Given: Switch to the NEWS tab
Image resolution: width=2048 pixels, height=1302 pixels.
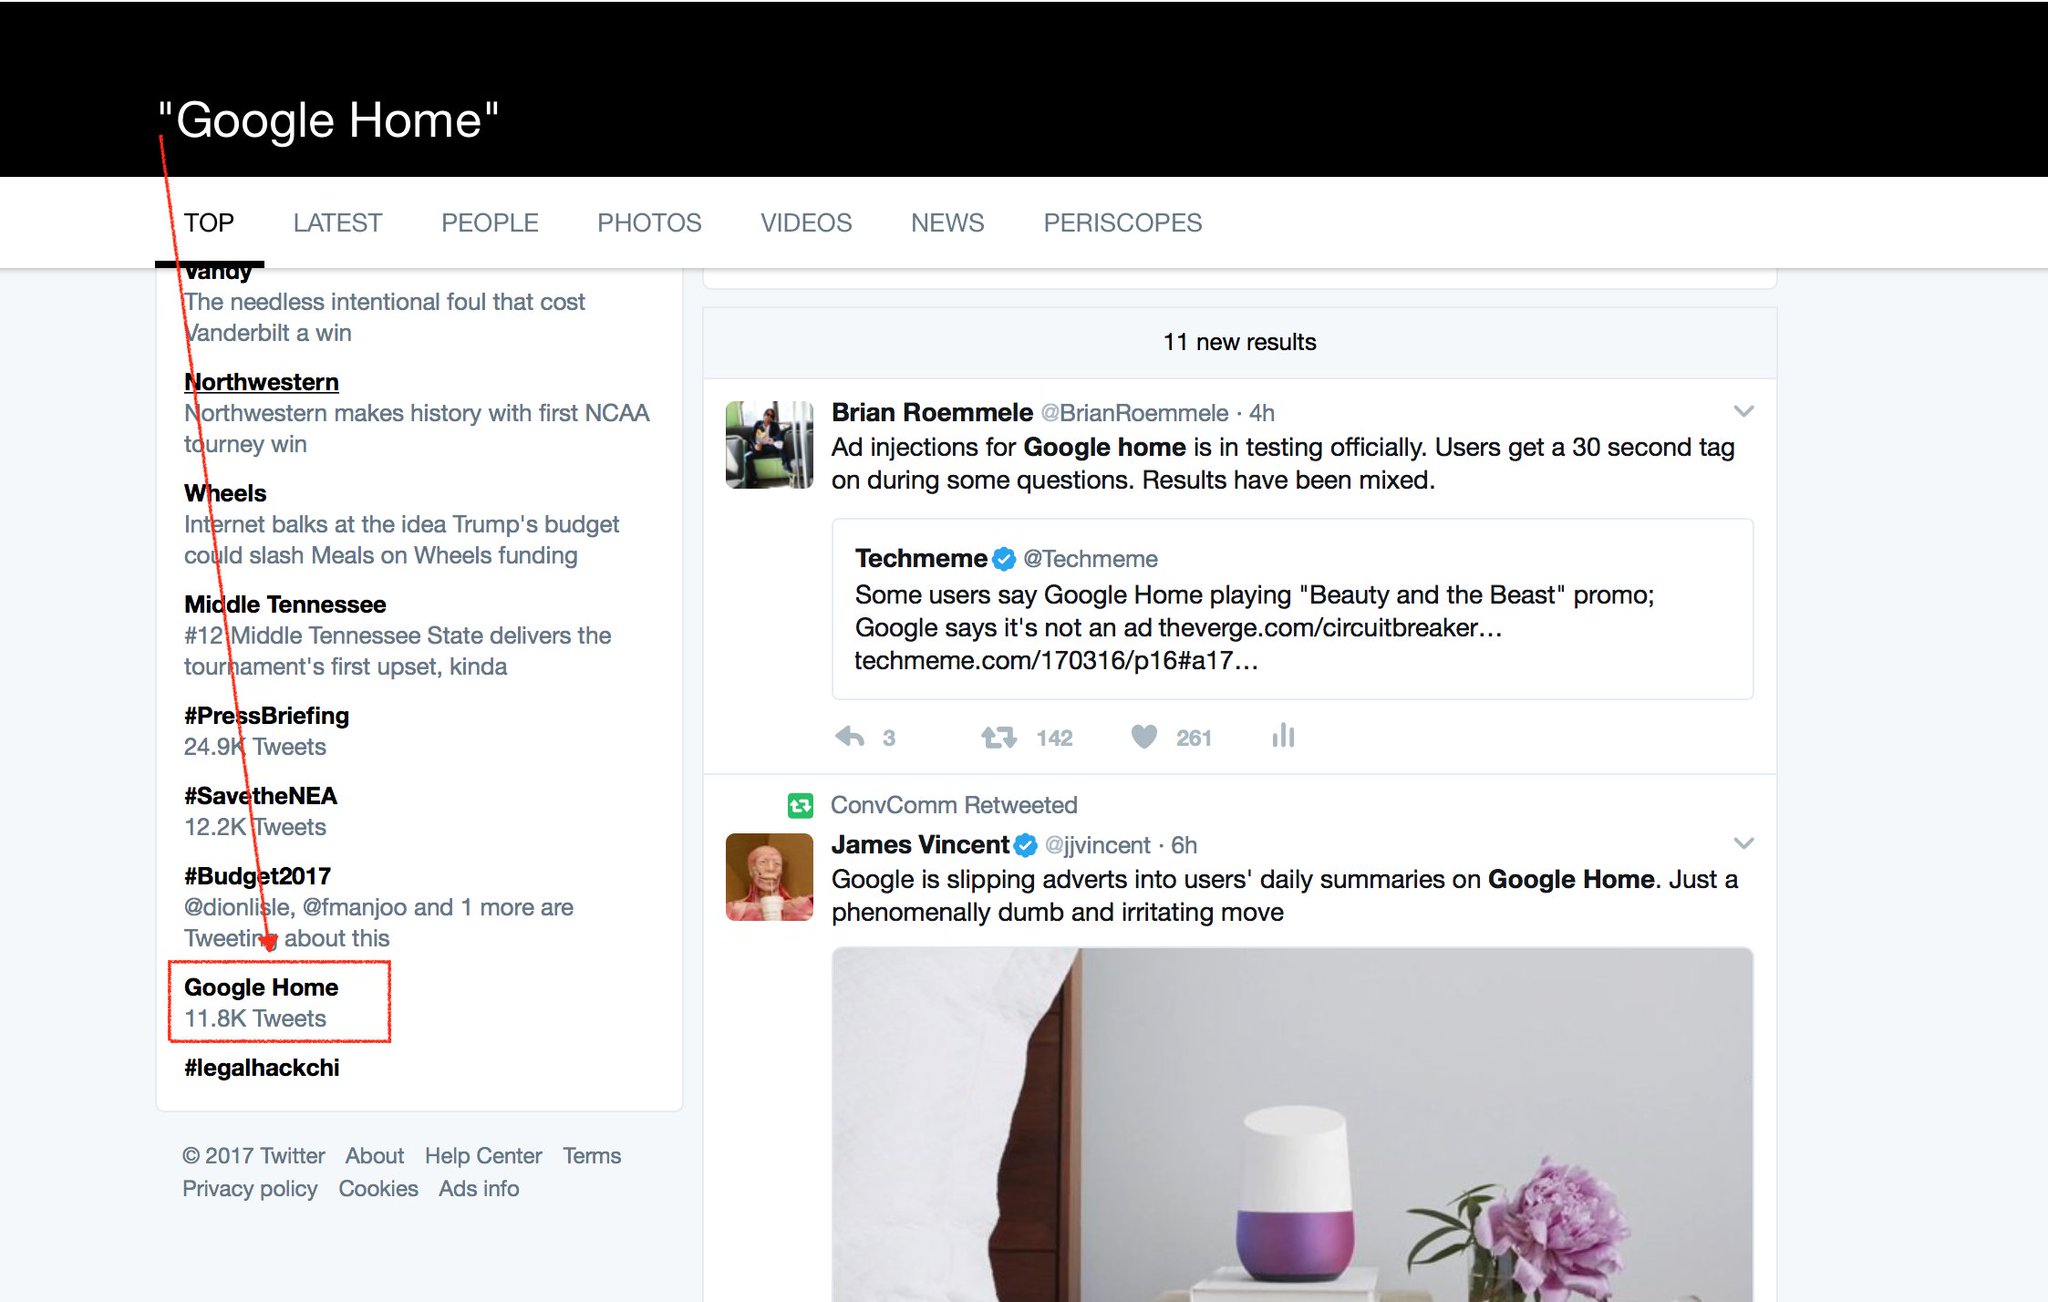Looking at the screenshot, I should [x=948, y=223].
